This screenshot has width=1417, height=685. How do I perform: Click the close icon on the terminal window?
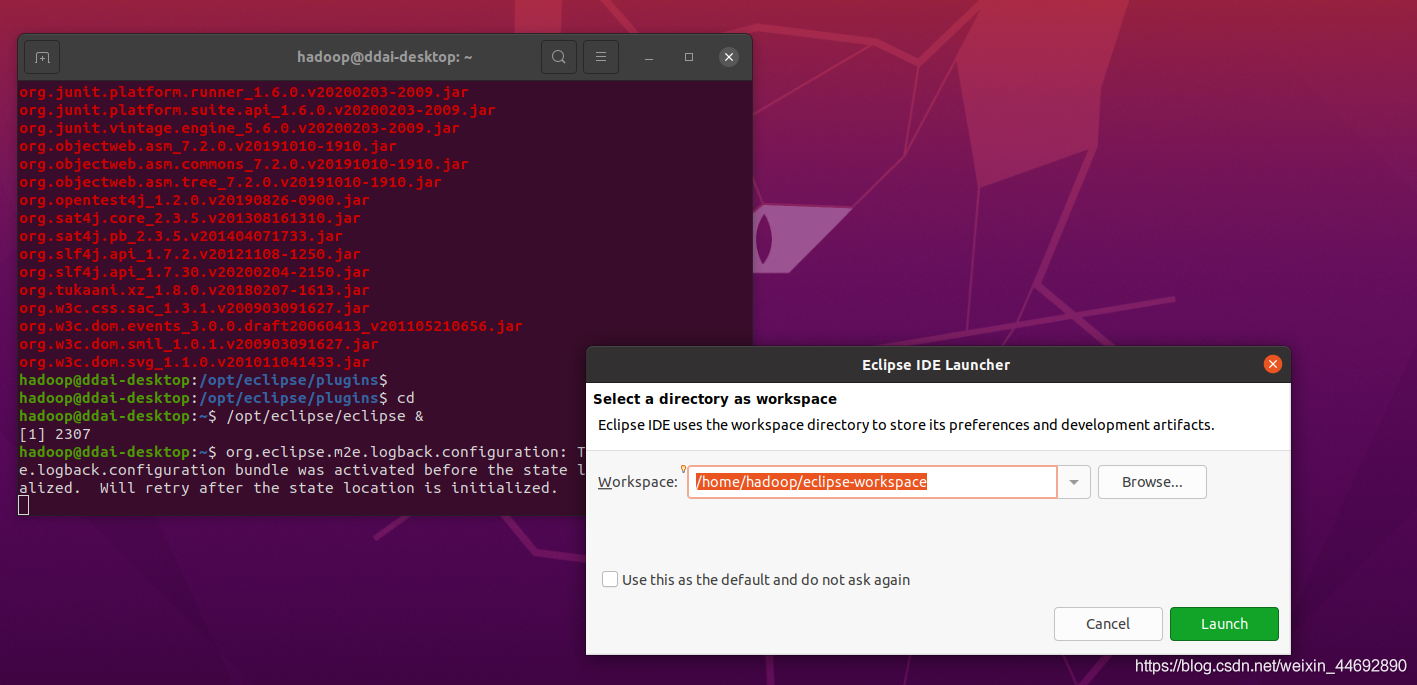(728, 57)
